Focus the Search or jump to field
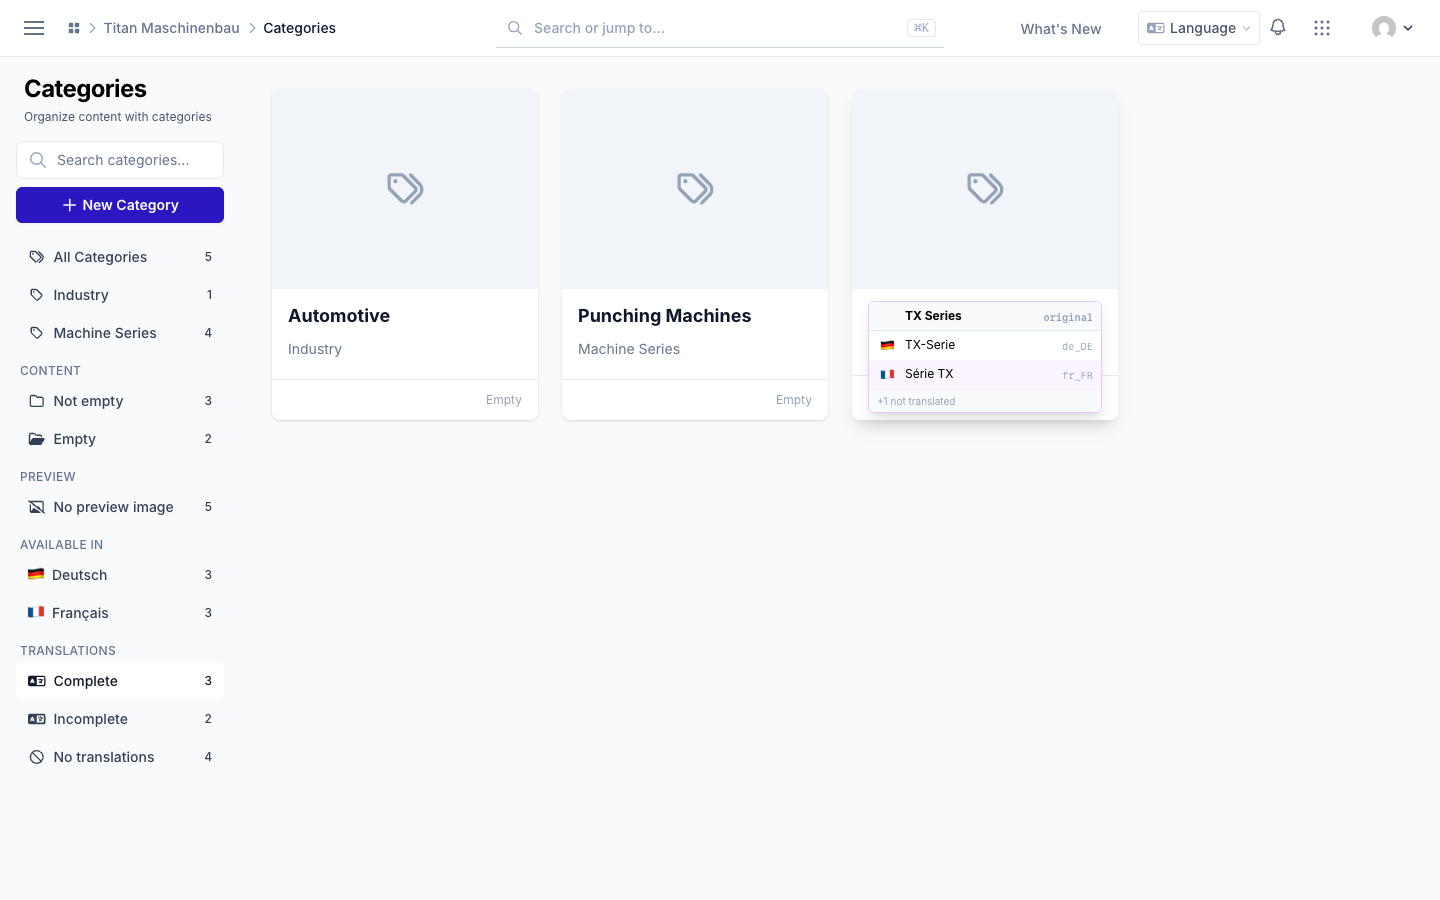The width and height of the screenshot is (1440, 900). pyautogui.click(x=720, y=28)
